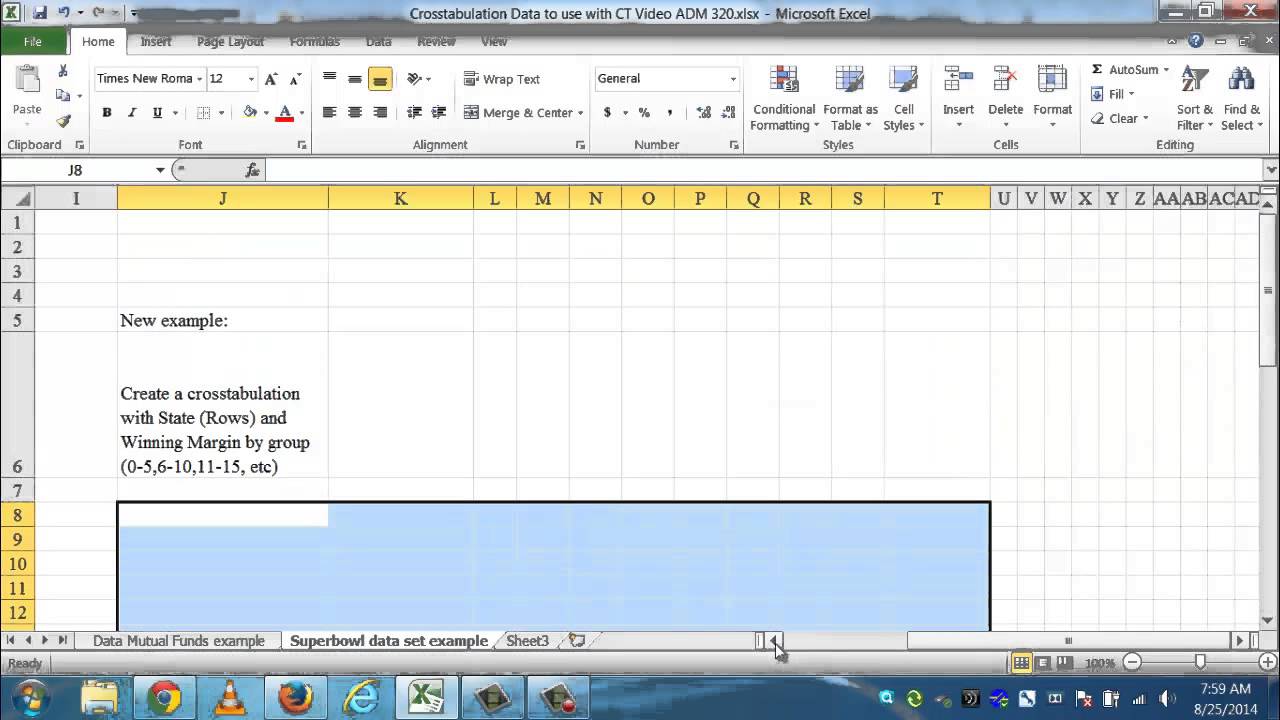This screenshot has width=1280, height=720.
Task: Click Decrease Decimal icon
Action: pyautogui.click(x=729, y=113)
